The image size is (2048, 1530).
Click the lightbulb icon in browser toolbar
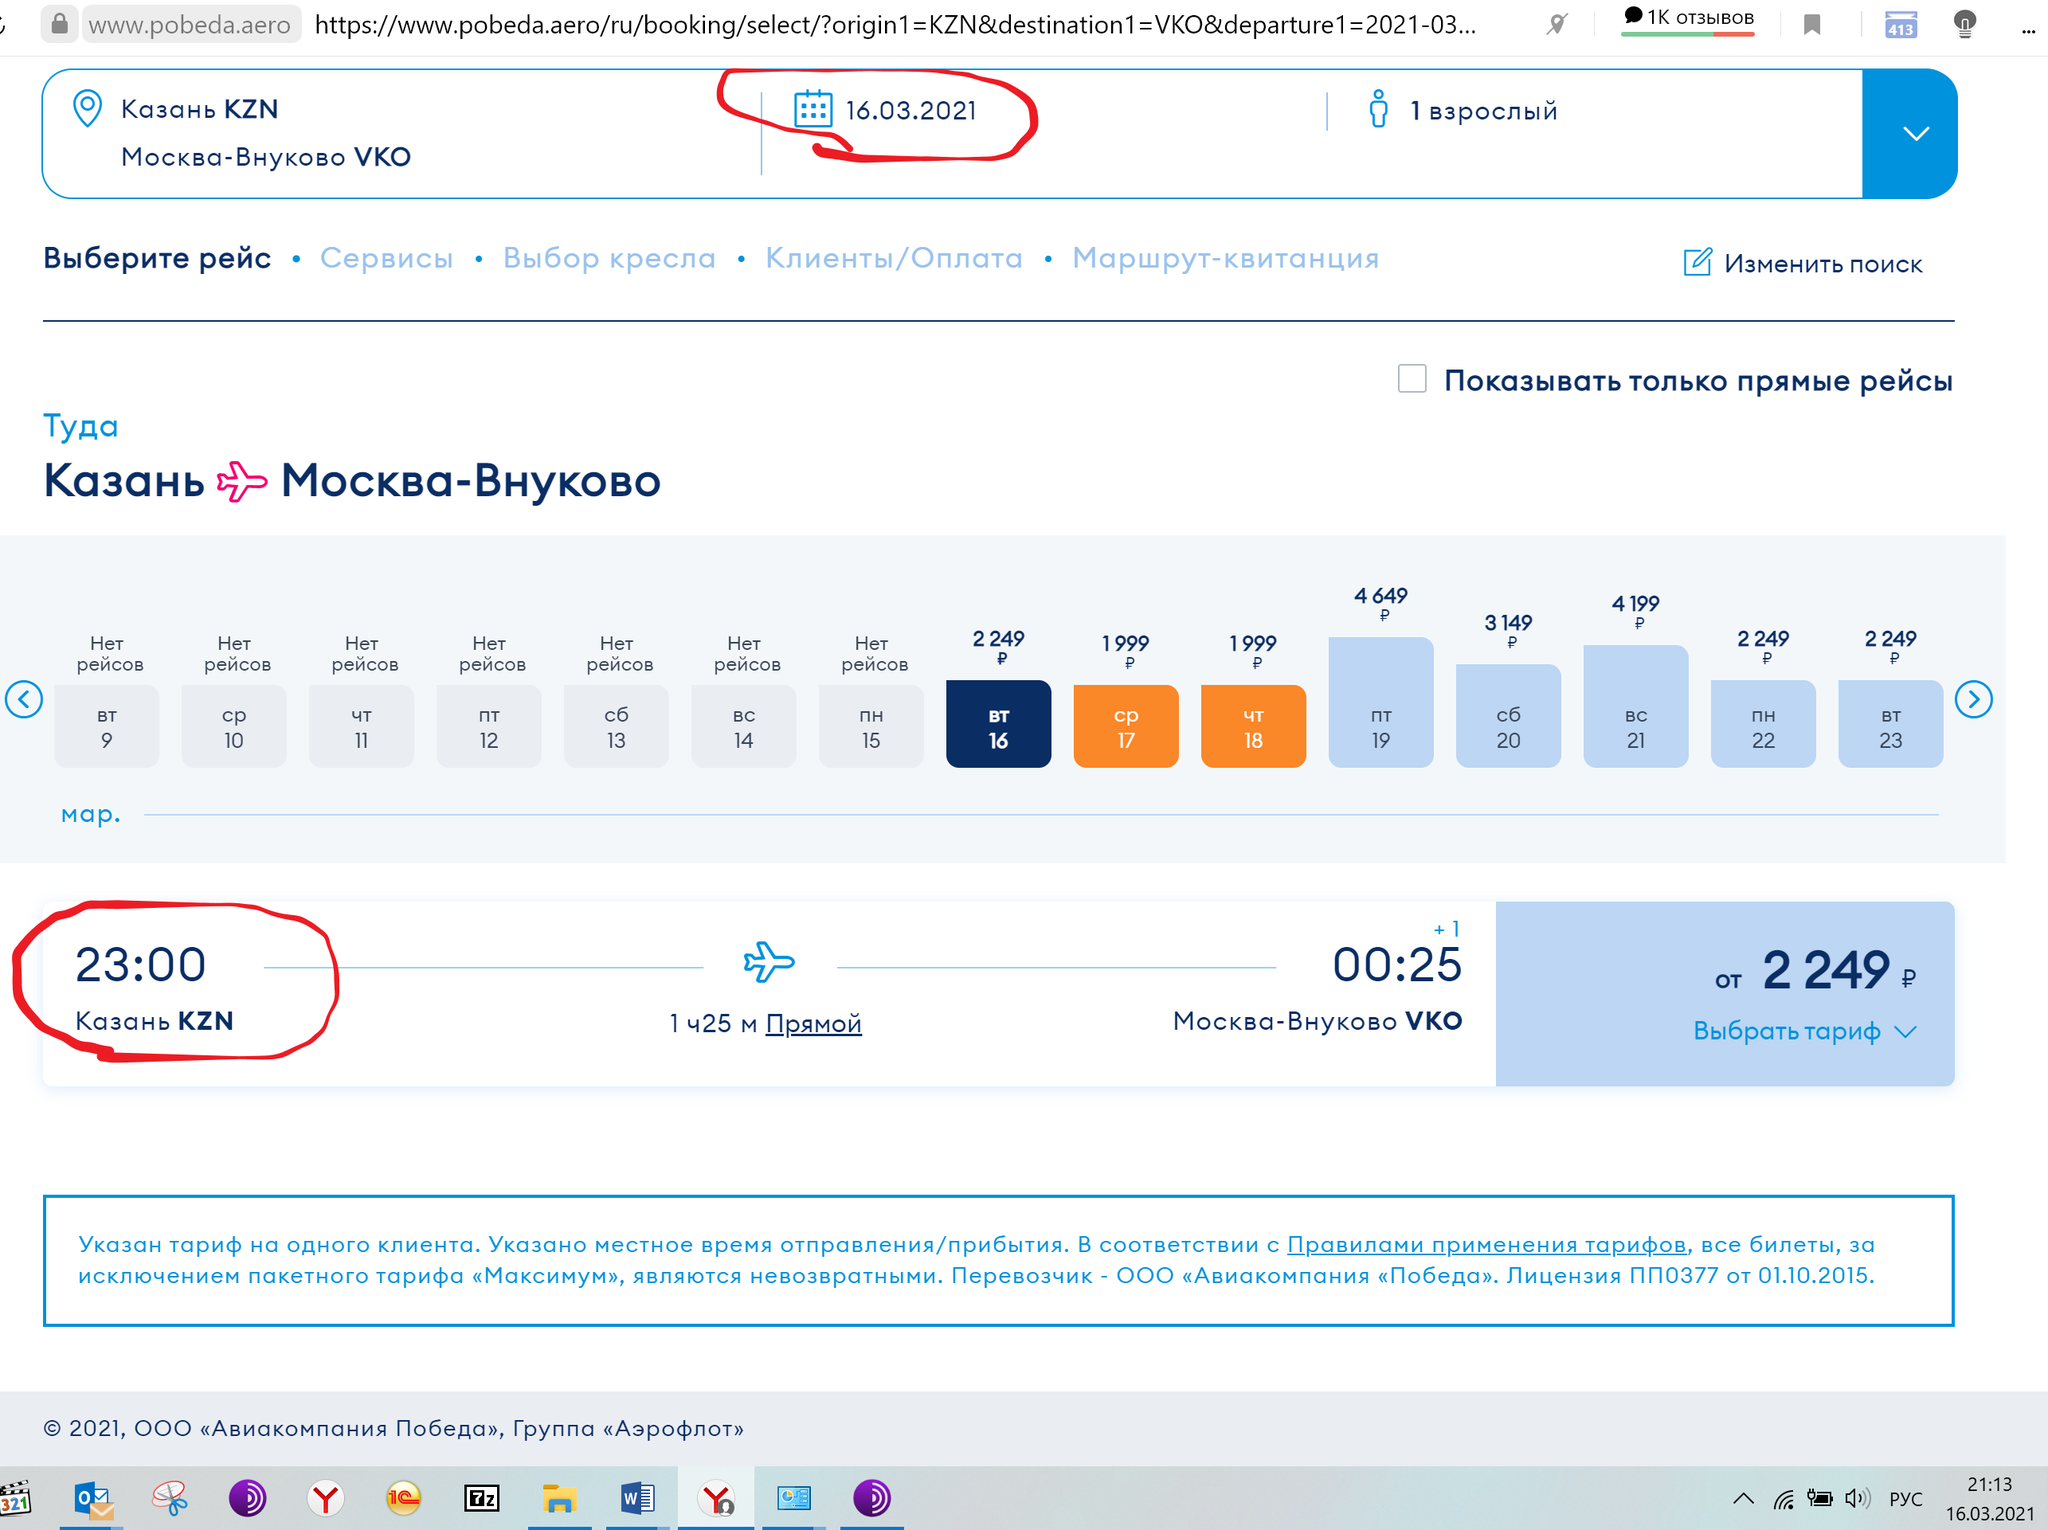point(1965,24)
